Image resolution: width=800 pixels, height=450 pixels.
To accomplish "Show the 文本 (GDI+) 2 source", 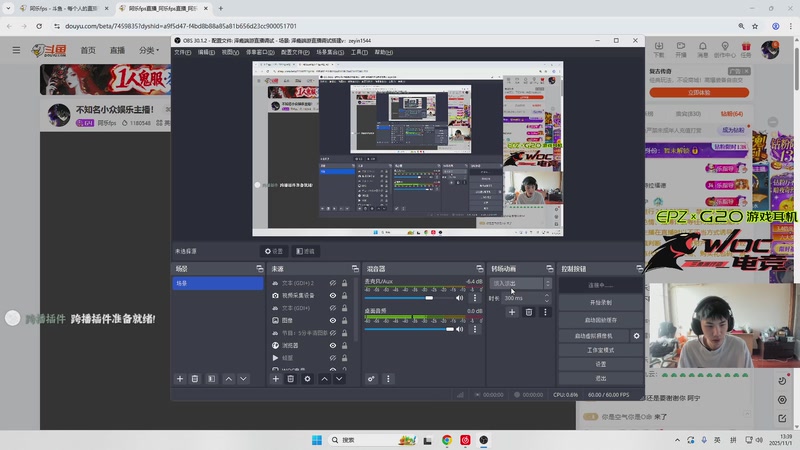I will (x=333, y=283).
